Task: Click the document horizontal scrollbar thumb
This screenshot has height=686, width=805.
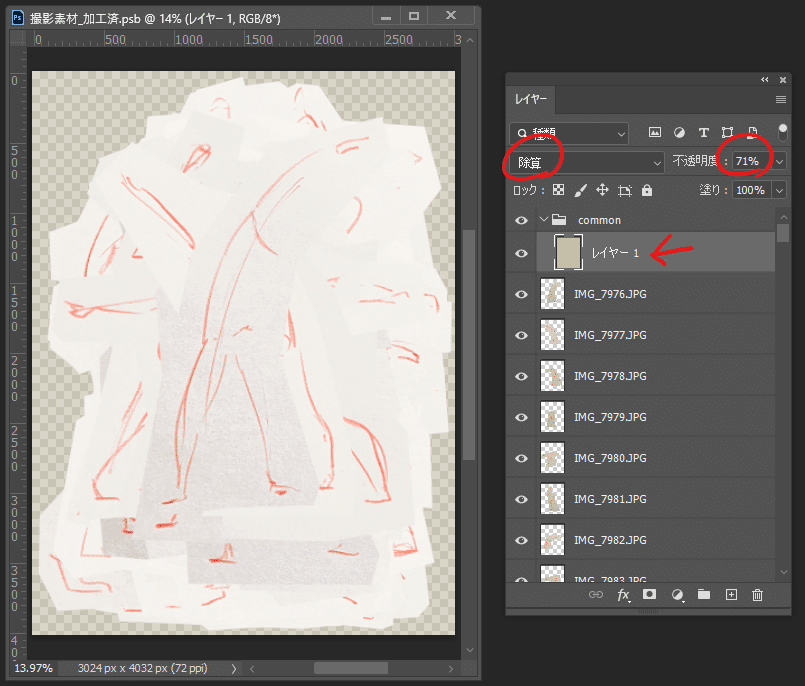Action: point(351,669)
